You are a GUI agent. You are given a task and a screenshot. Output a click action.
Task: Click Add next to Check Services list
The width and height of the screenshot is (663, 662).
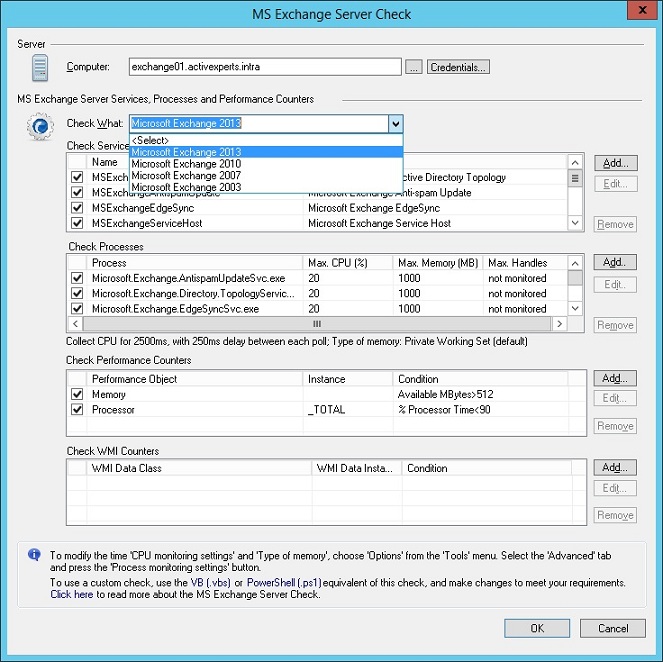616,163
